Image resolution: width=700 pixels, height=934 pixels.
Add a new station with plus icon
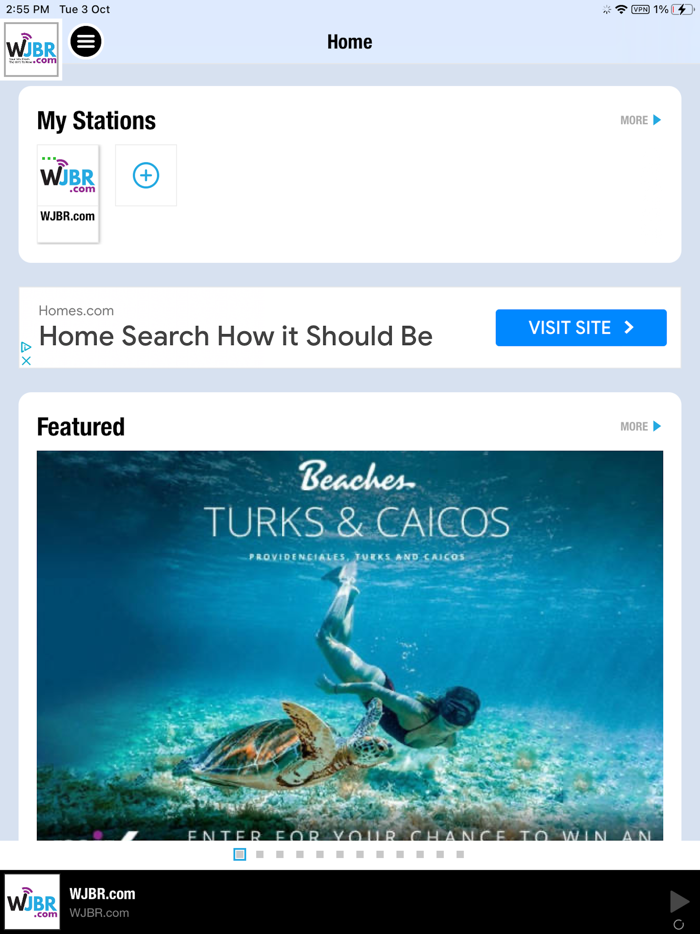point(146,176)
